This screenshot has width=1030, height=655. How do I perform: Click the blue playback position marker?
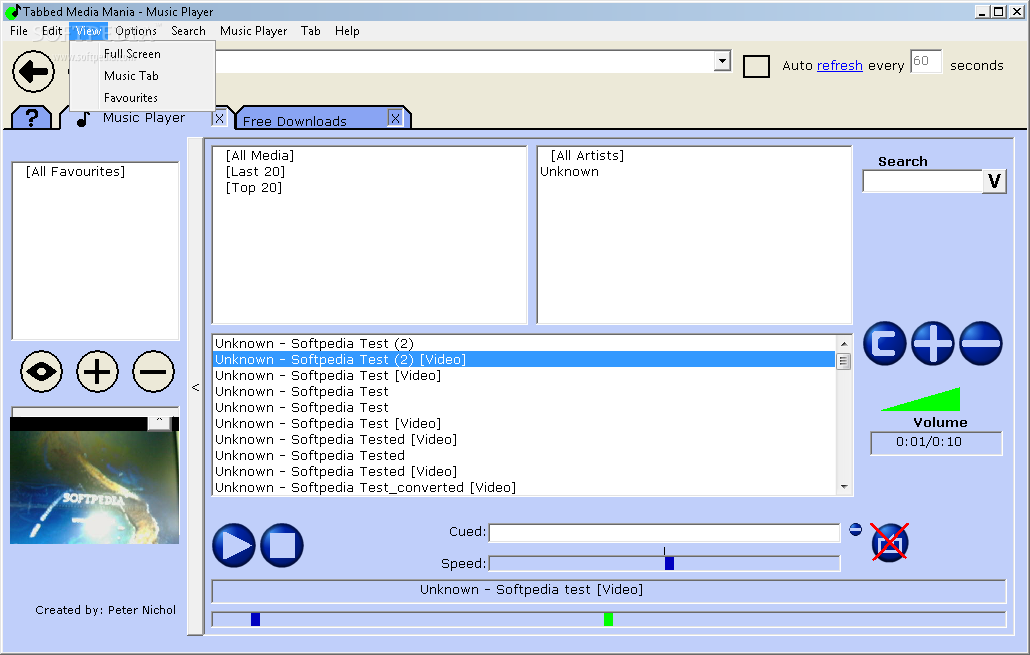tap(256, 619)
